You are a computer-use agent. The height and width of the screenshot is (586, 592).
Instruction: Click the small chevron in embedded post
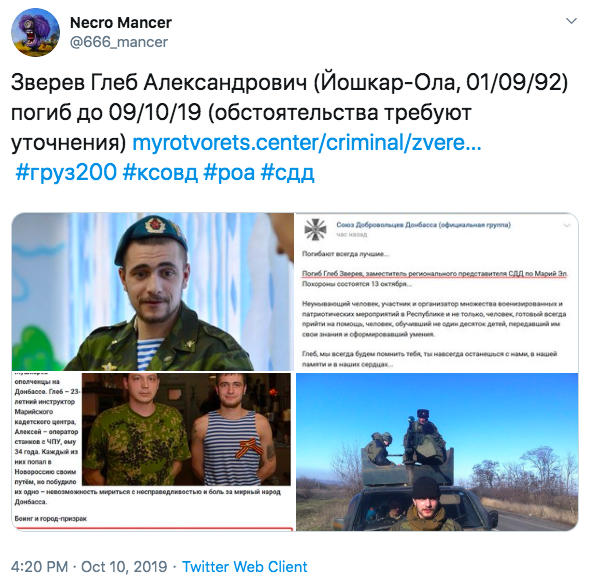pyautogui.click(x=566, y=225)
